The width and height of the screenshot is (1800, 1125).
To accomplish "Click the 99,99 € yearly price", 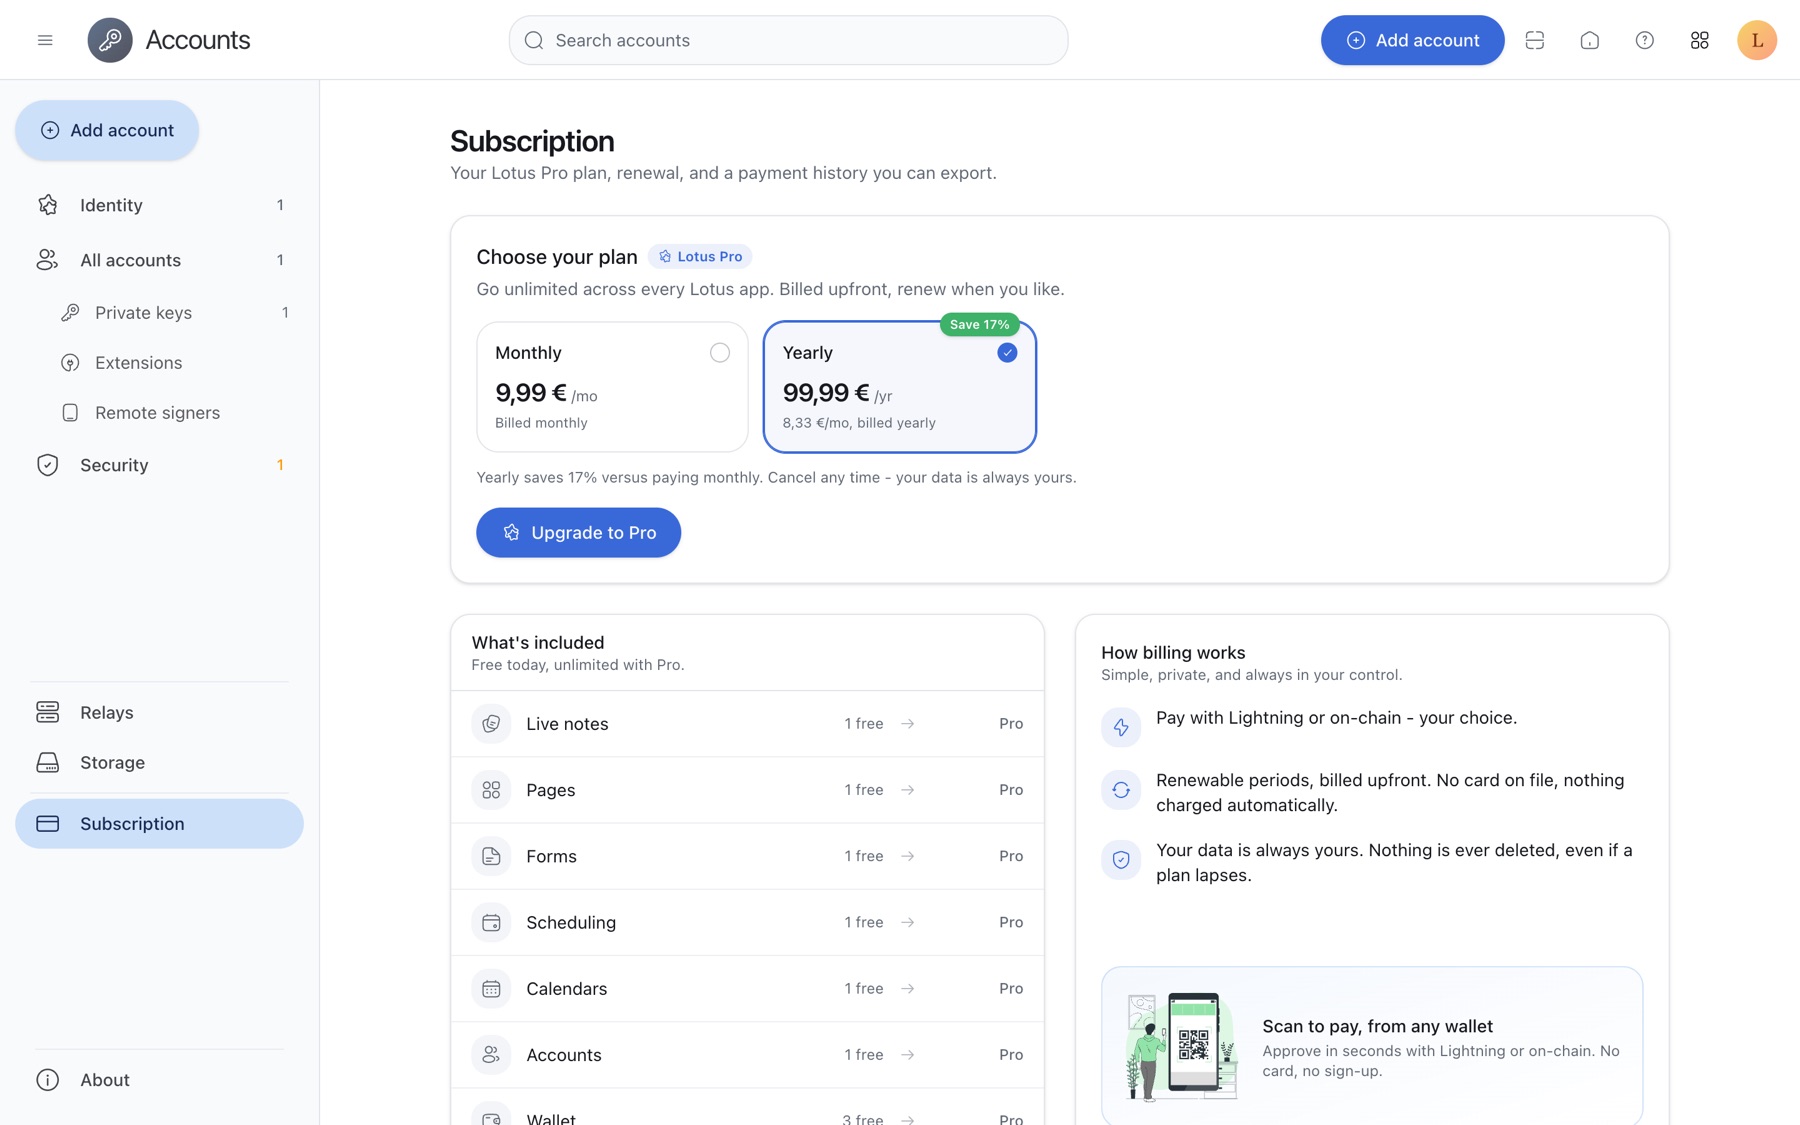I will coord(826,393).
